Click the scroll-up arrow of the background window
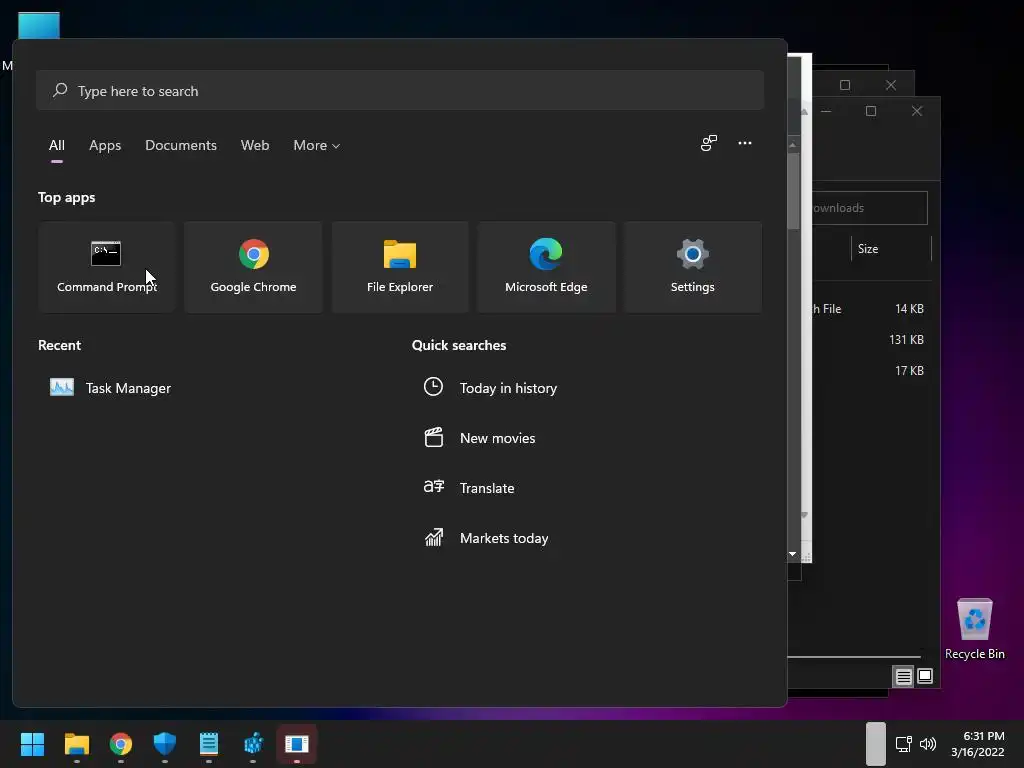 [792, 144]
